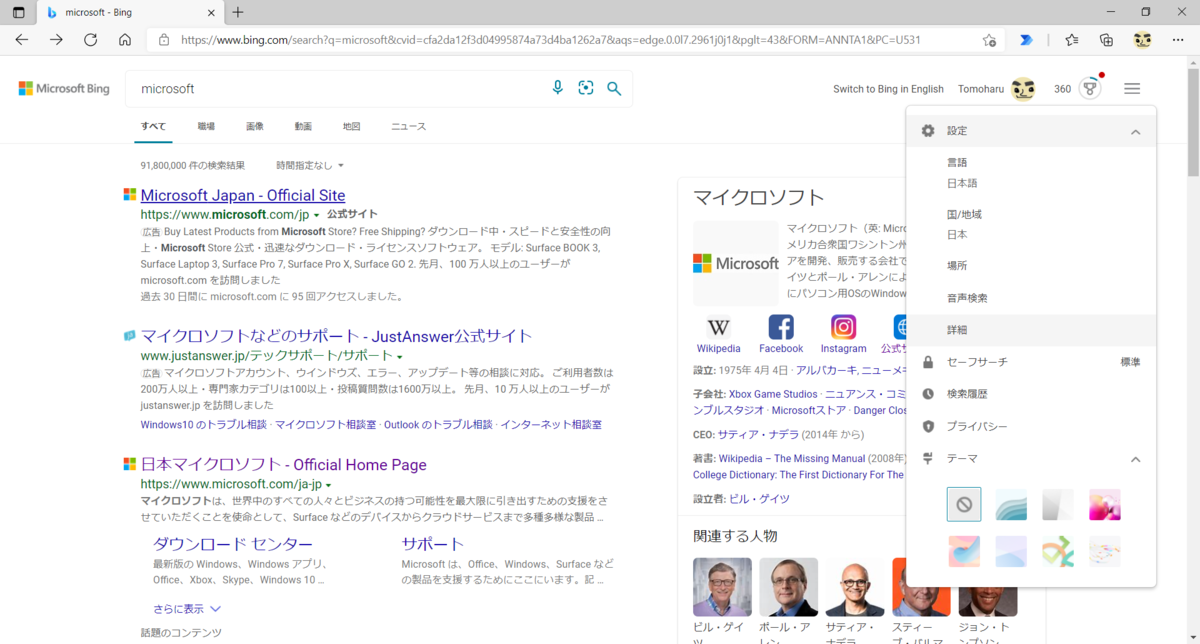Open dropdown arrow beside justanswer.jp URL
Screen dimensions: 1200x644
click(399, 356)
